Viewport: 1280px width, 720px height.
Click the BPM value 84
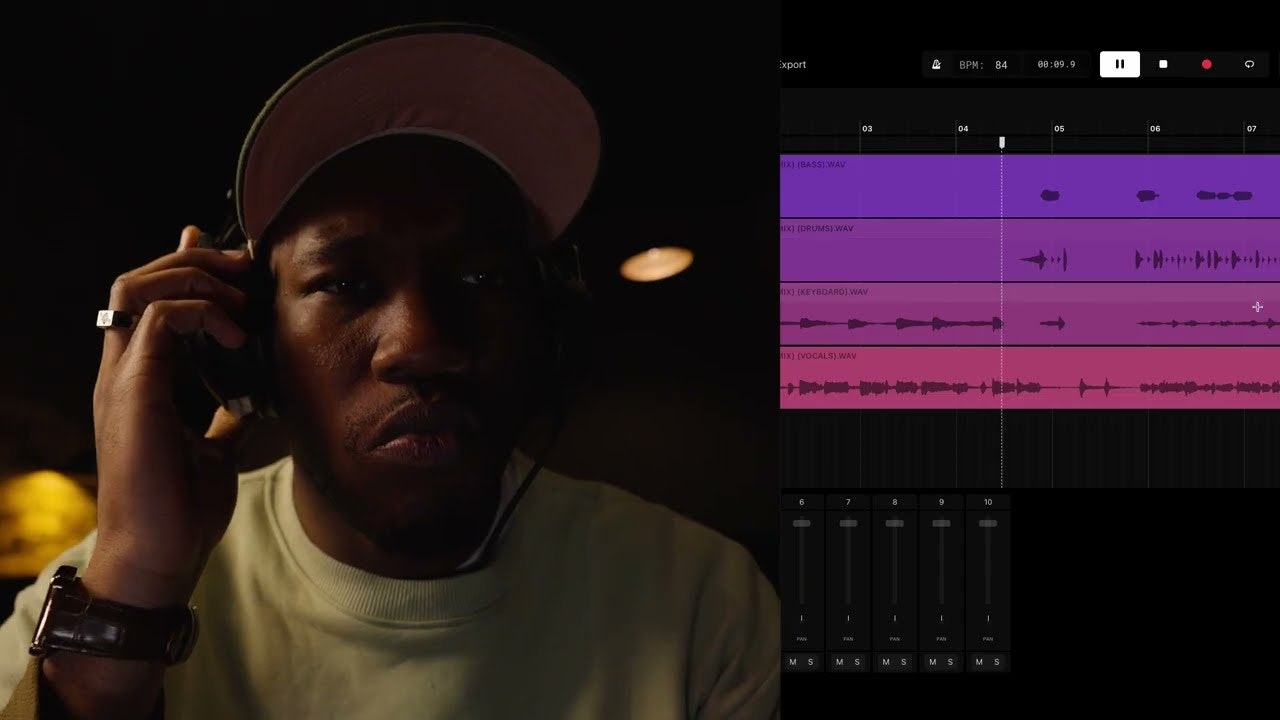coord(1001,65)
